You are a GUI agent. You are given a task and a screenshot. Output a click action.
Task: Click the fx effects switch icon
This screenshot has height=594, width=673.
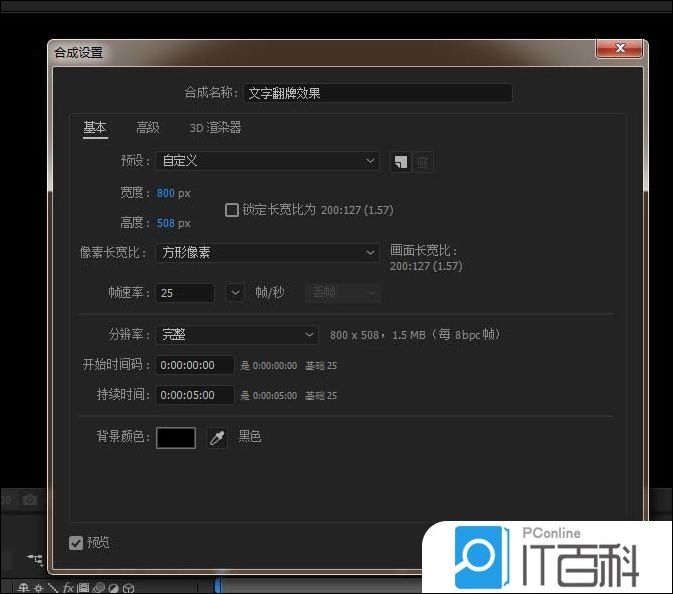[x=68, y=588]
